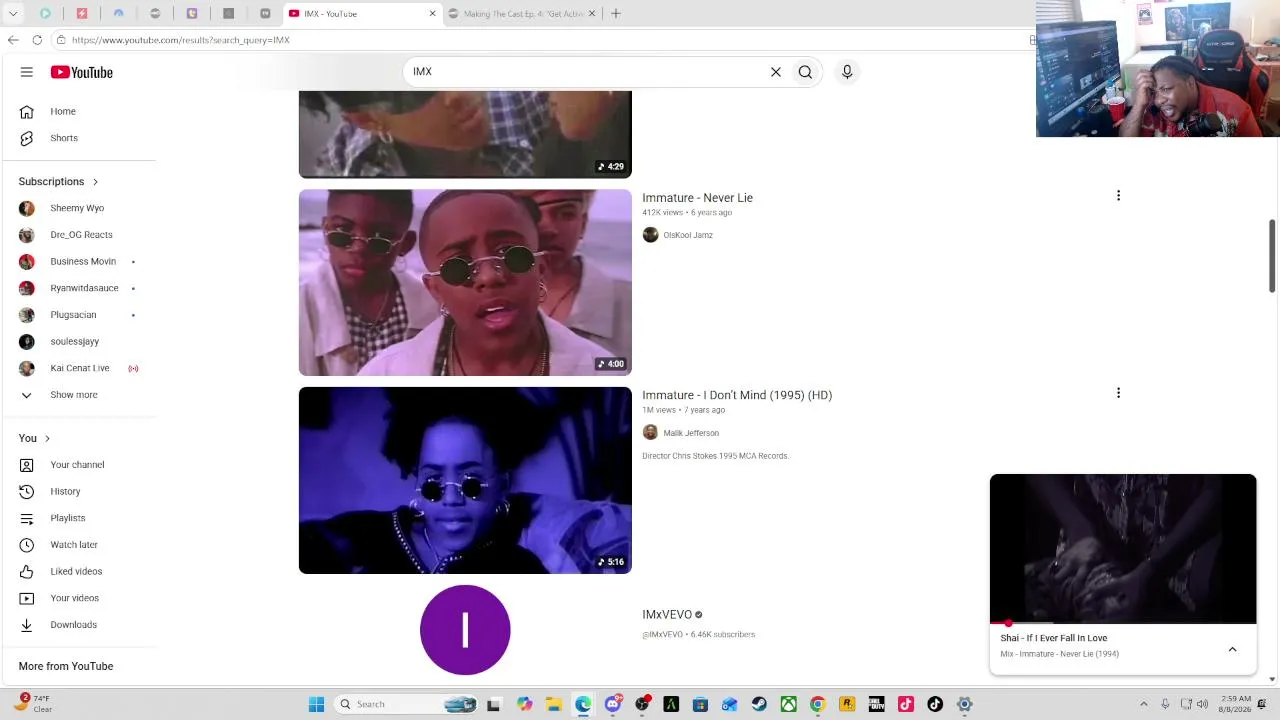
Task: Click the Windows taskbar Search box
Action: 407,704
